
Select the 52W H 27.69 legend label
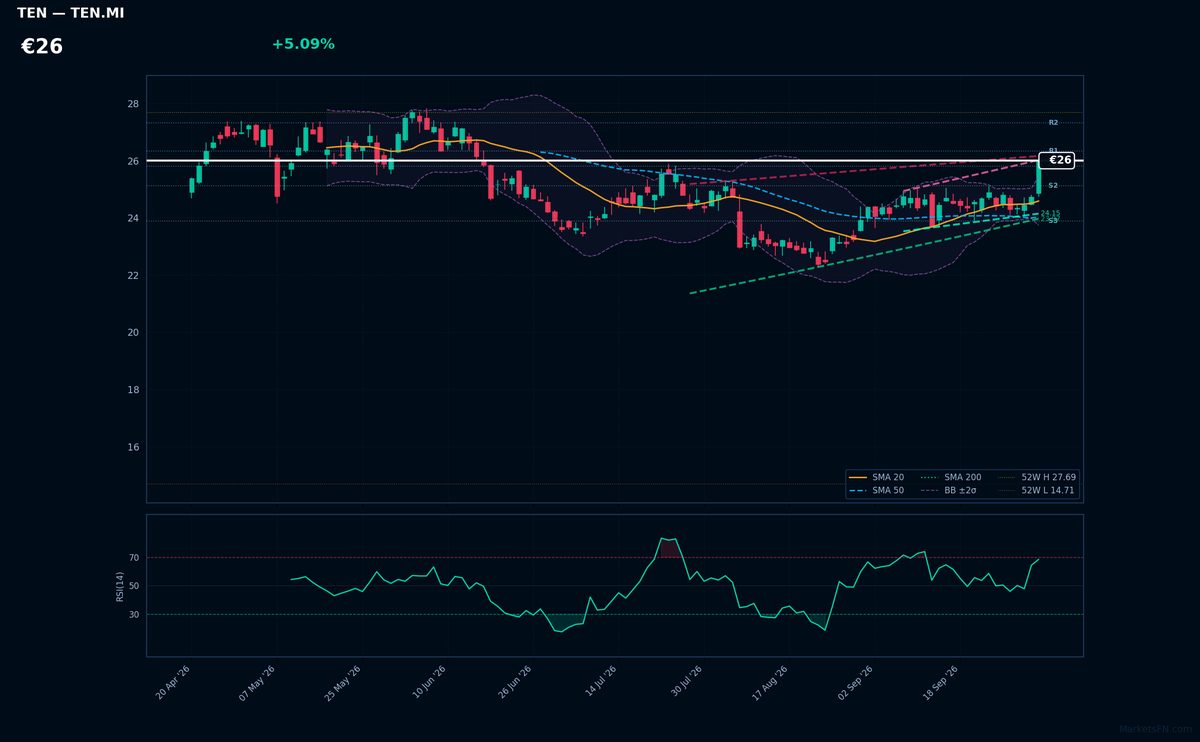point(1036,478)
